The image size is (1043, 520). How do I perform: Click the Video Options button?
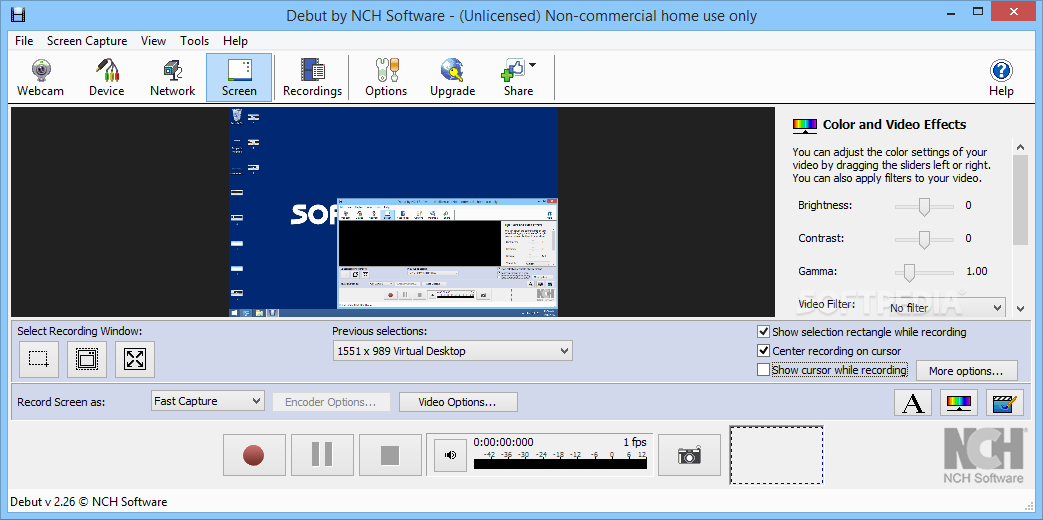point(458,402)
